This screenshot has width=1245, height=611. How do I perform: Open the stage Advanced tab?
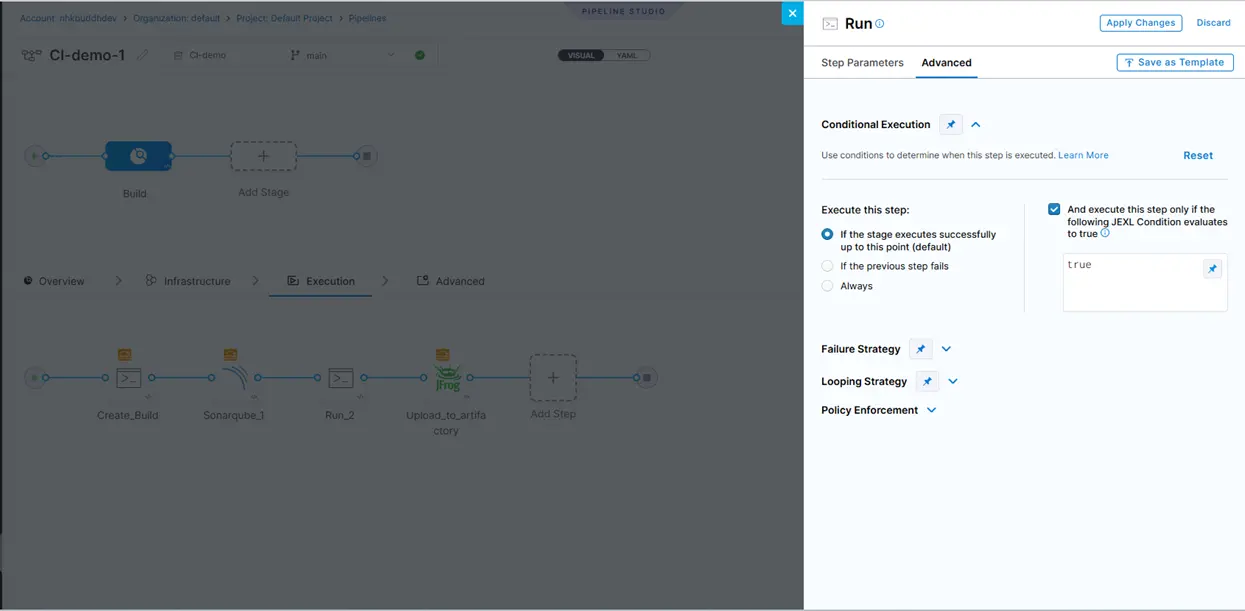tap(451, 281)
